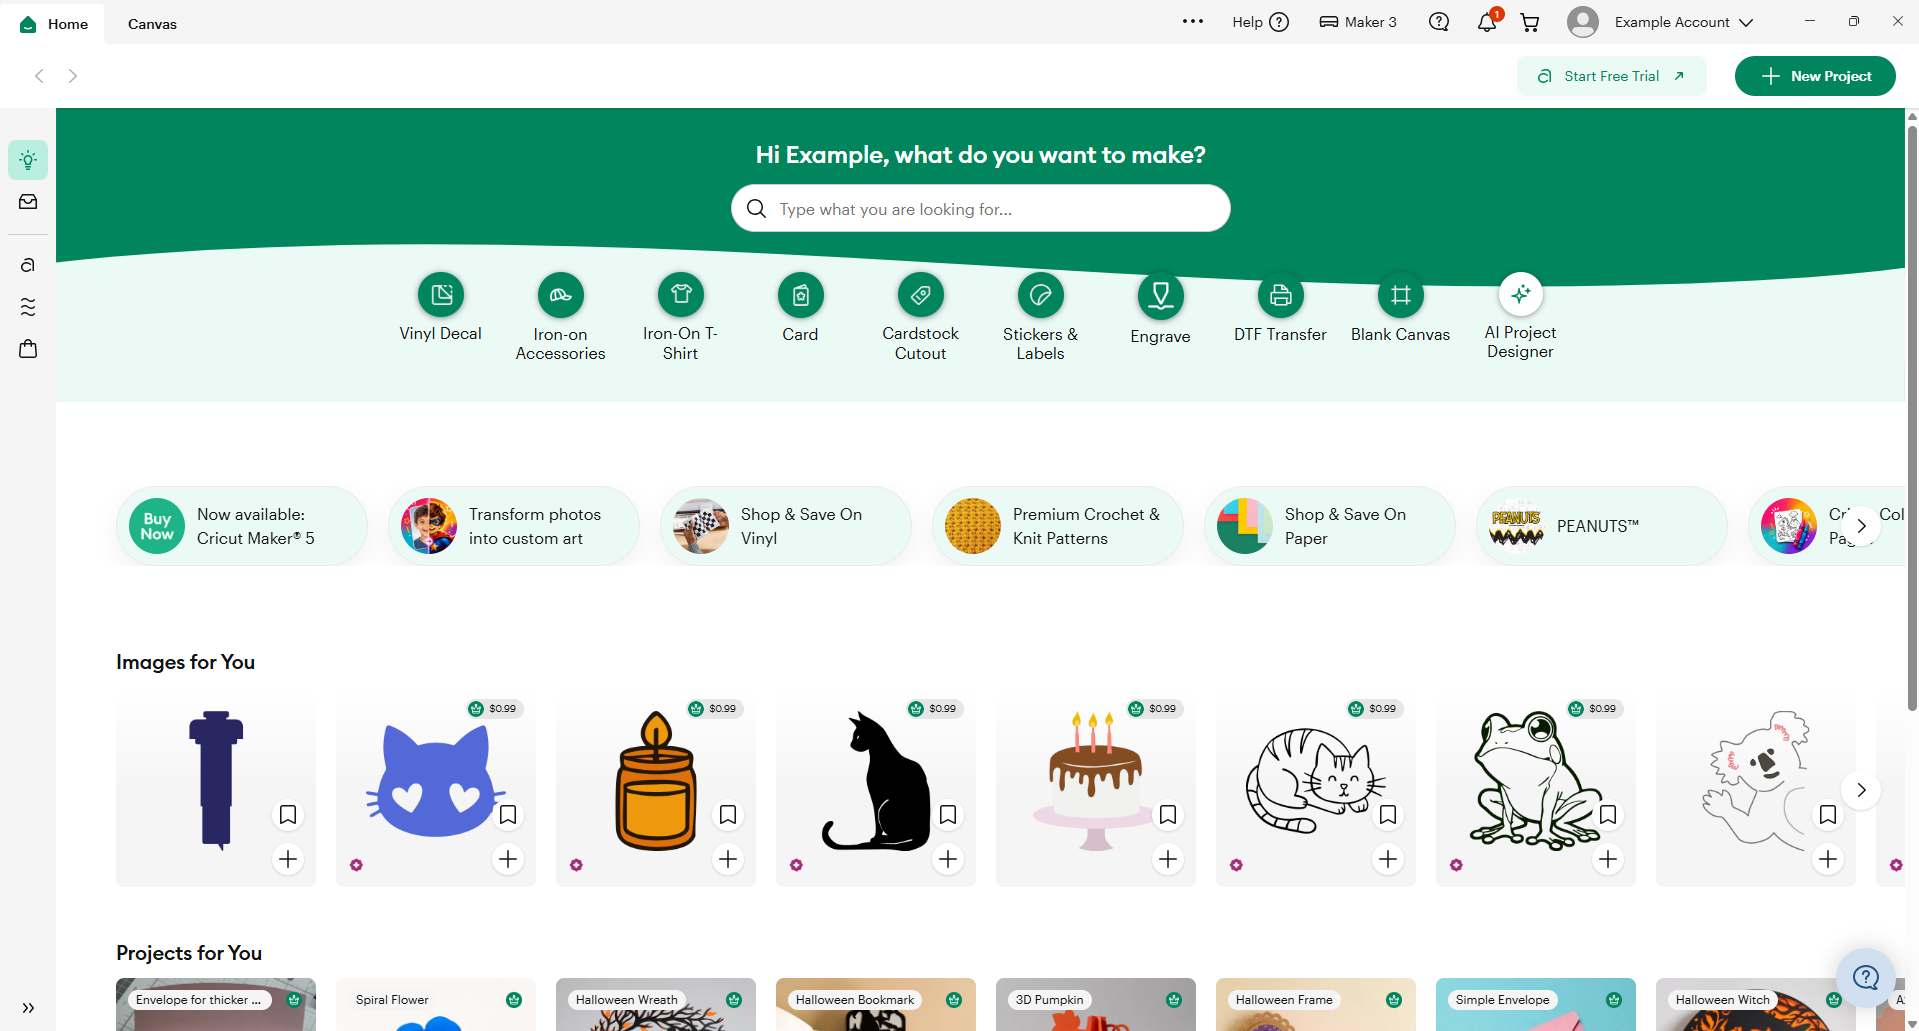Open the Help menu
Viewport: 1919px width, 1031px height.
1260,22
